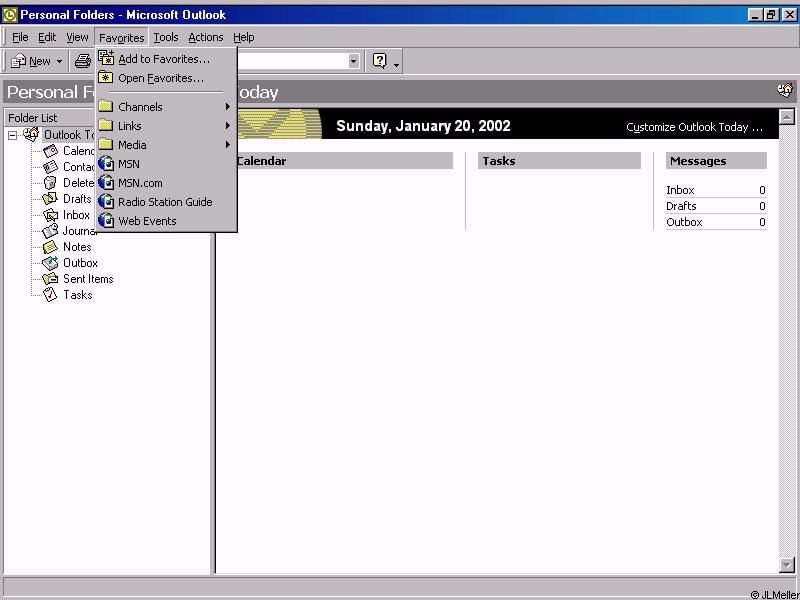Open the Tools menu

point(166,37)
